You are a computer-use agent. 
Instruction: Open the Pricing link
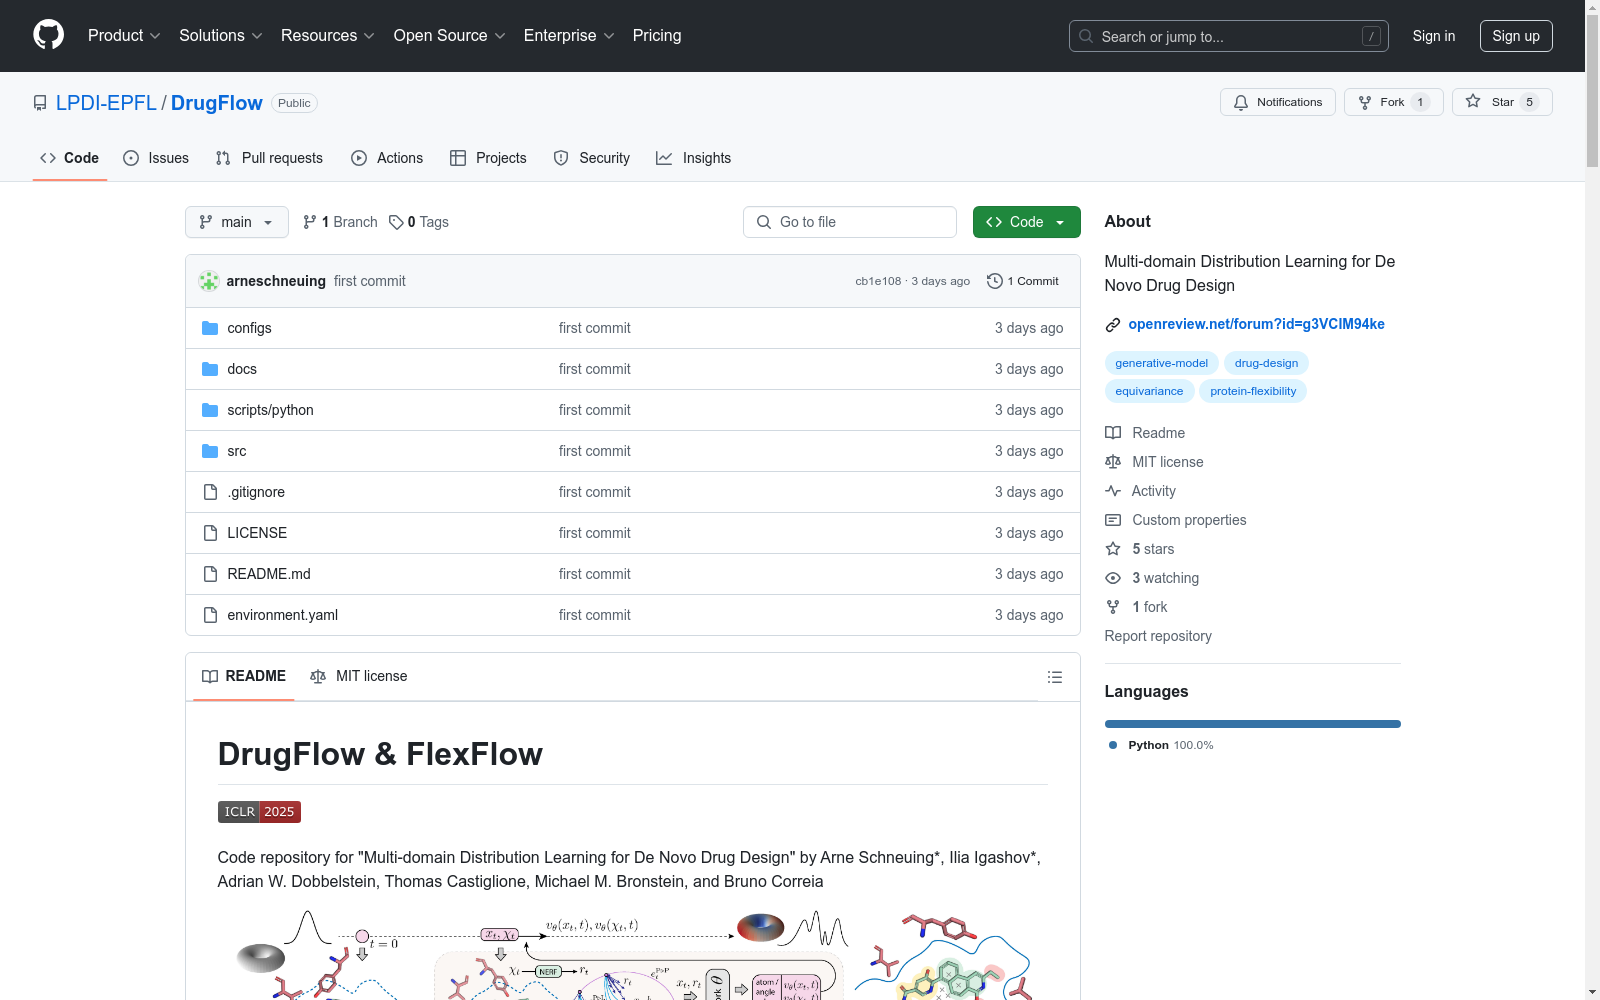[x=657, y=36]
